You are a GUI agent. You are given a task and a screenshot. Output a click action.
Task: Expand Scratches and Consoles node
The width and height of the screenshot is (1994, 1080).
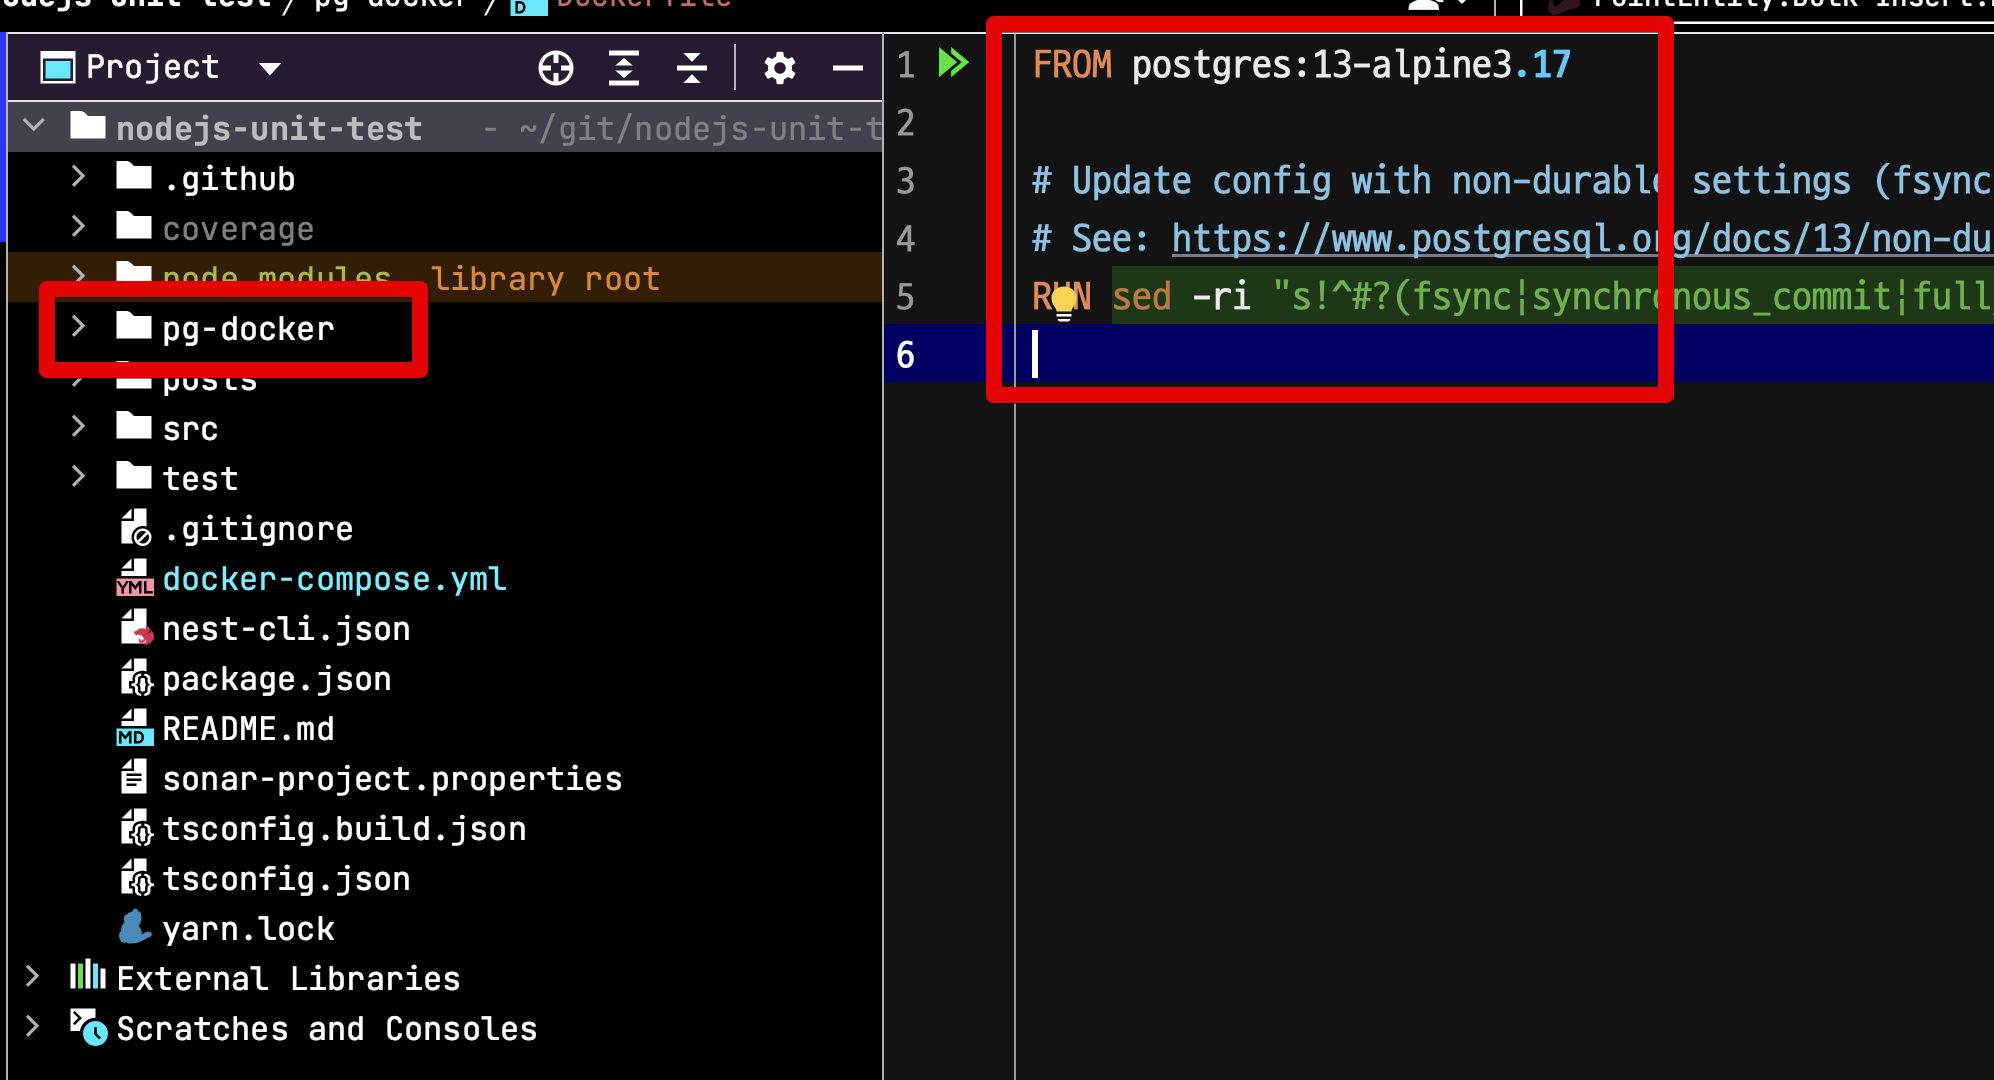(x=32, y=1026)
